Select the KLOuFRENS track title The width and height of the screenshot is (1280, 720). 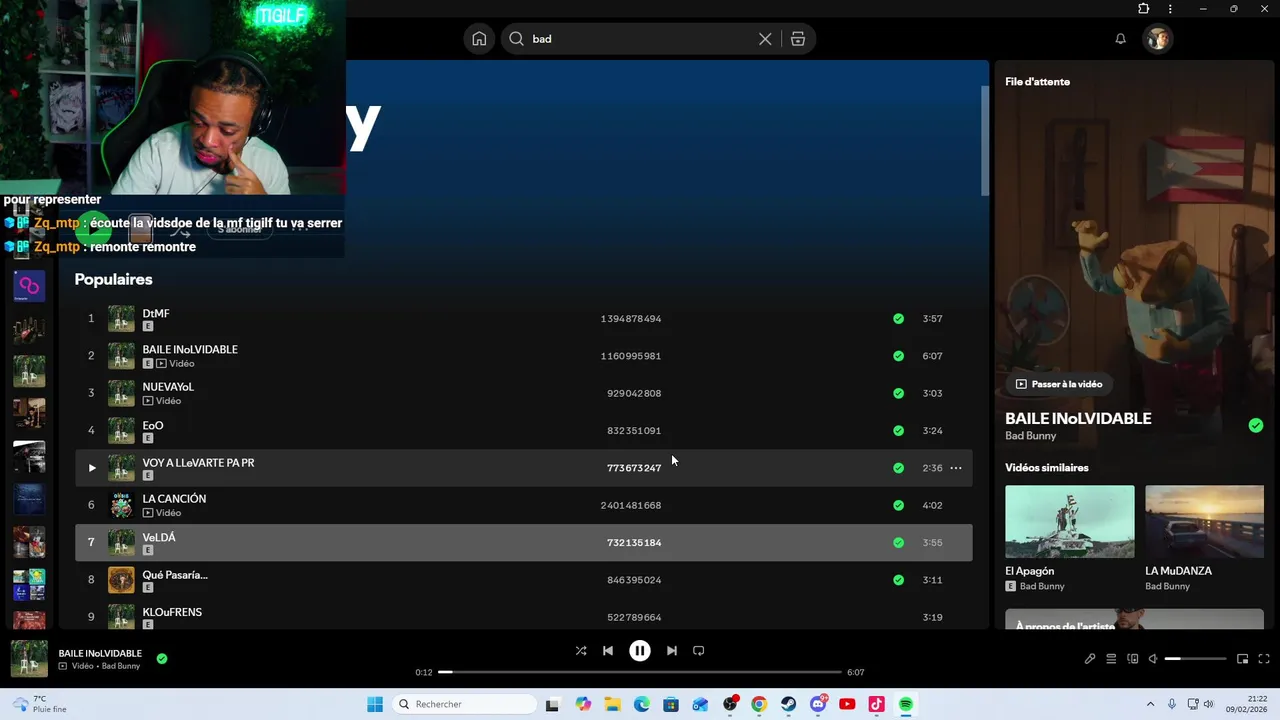tap(172, 612)
